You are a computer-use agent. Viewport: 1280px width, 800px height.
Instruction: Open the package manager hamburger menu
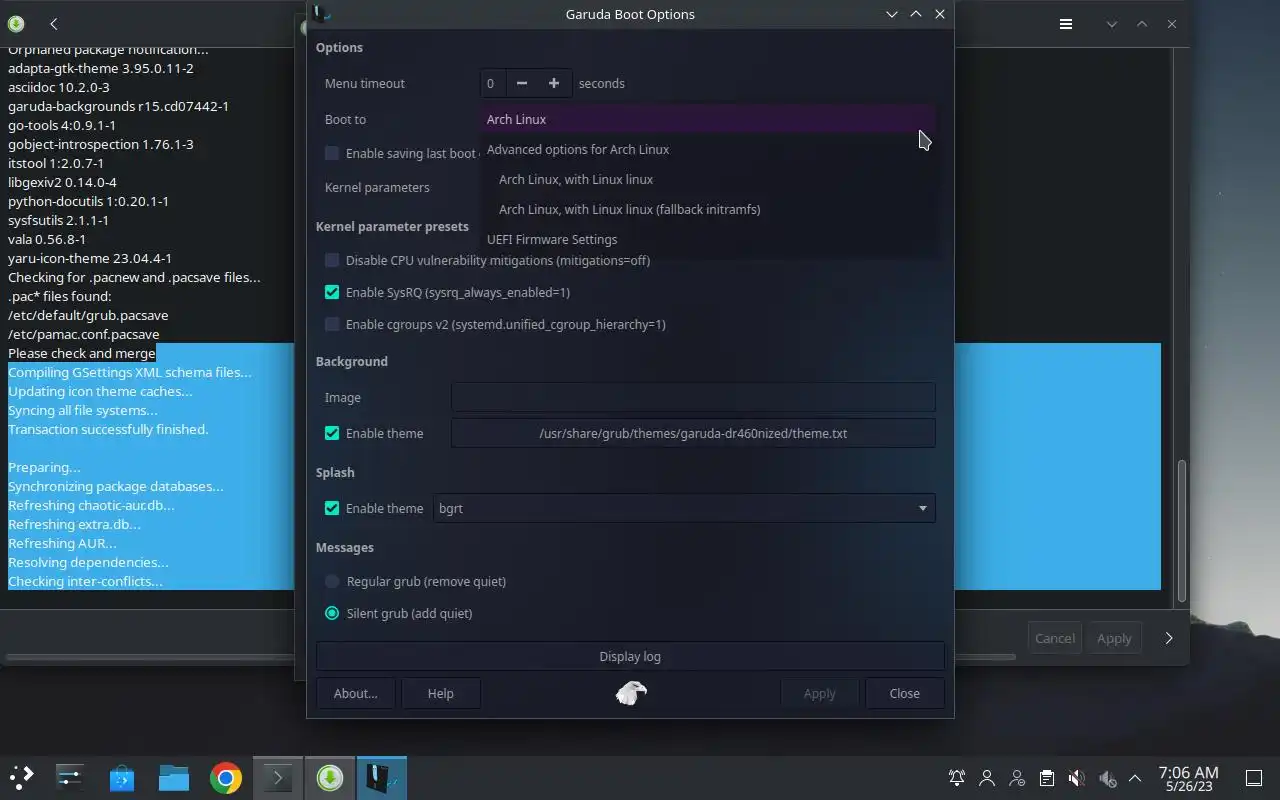point(1066,23)
